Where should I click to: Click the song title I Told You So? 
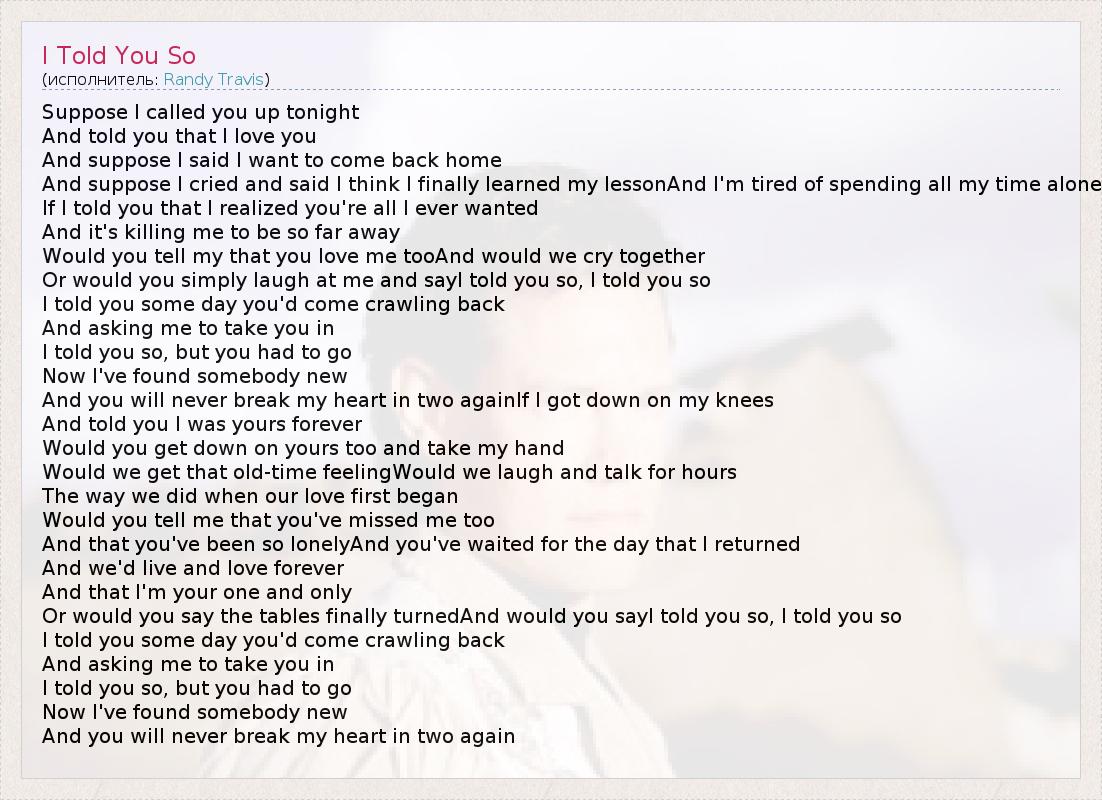point(119,55)
